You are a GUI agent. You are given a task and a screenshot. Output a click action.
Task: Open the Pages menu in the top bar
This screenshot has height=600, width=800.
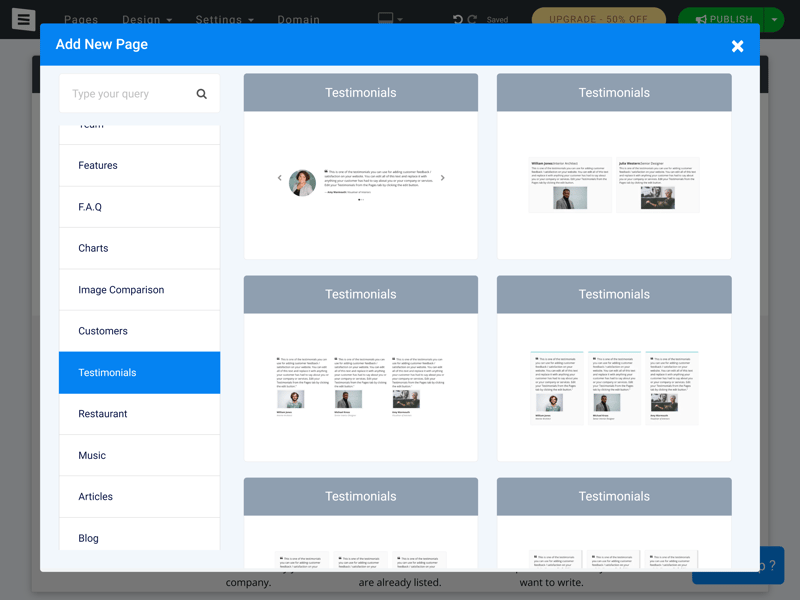click(81, 19)
